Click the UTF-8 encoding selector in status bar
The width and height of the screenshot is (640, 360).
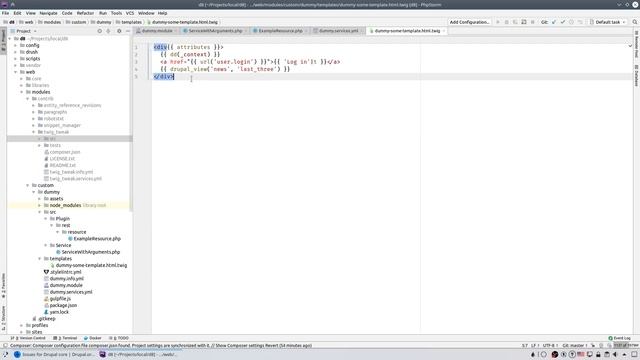(550, 345)
